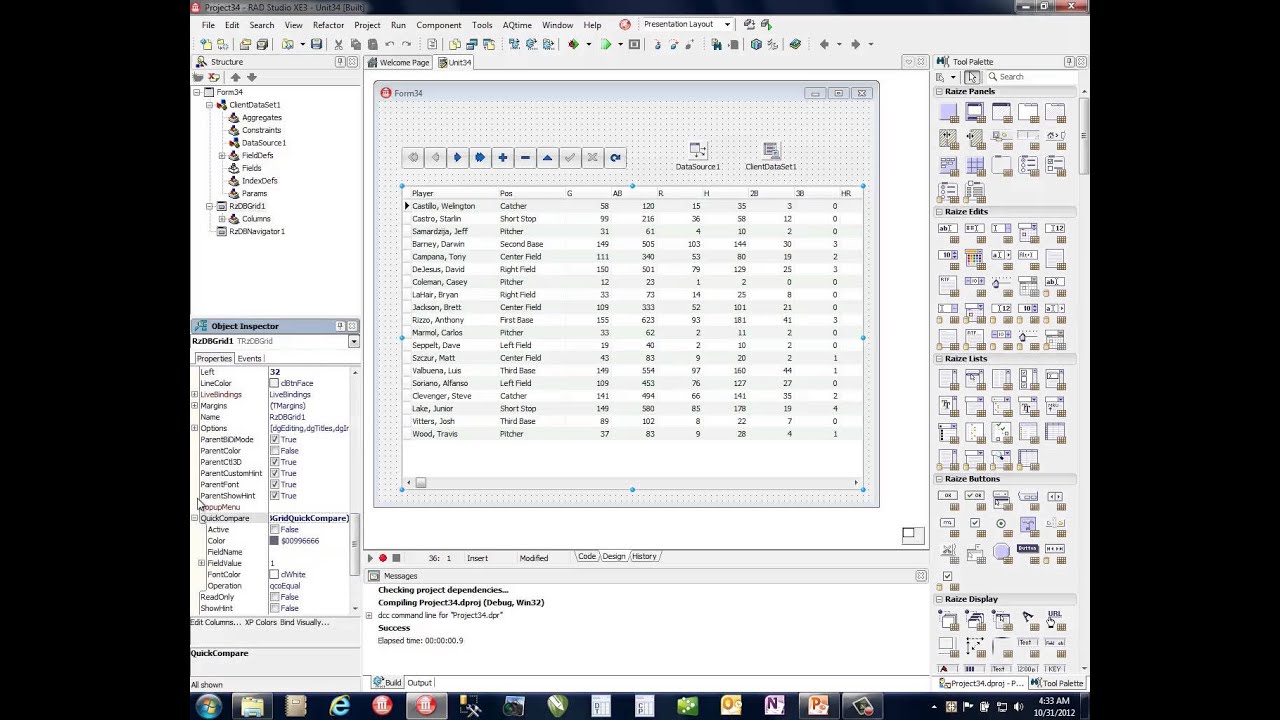
Task: Click the forward navigation arrow in toolbar
Action: pyautogui.click(x=855, y=44)
